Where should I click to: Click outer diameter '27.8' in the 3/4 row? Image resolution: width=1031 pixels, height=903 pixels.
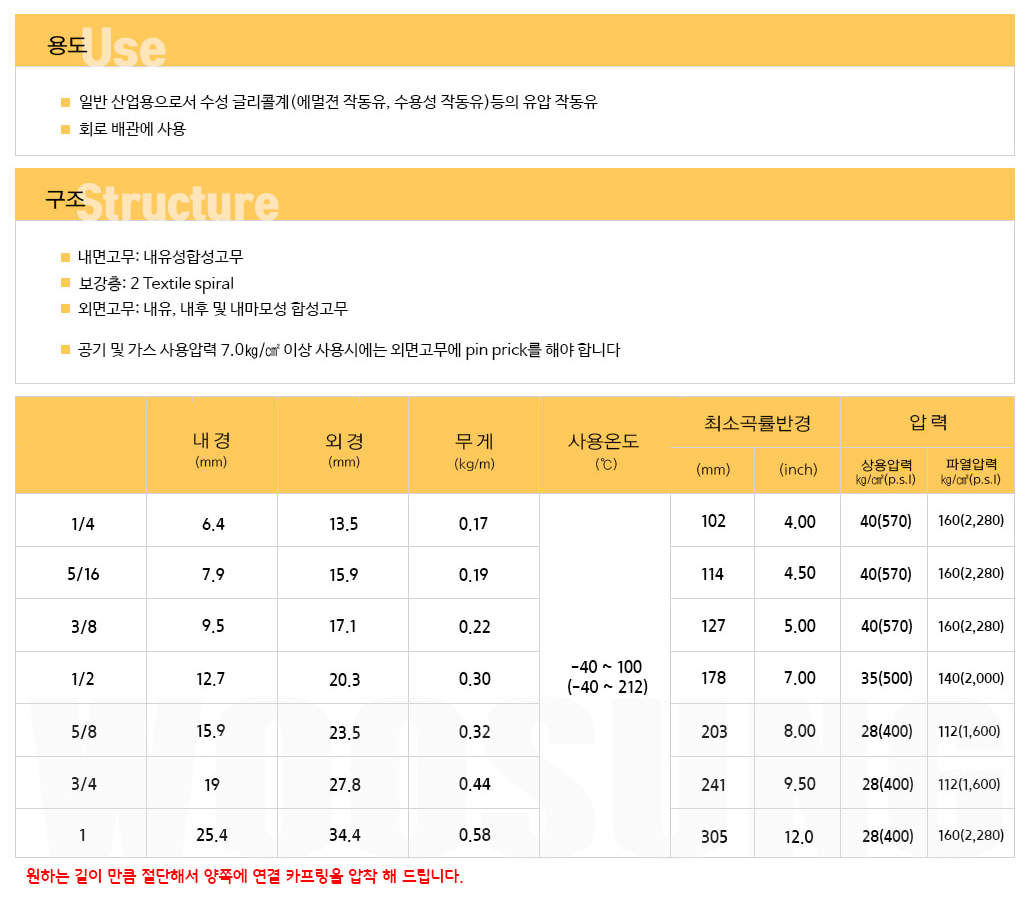tap(345, 785)
